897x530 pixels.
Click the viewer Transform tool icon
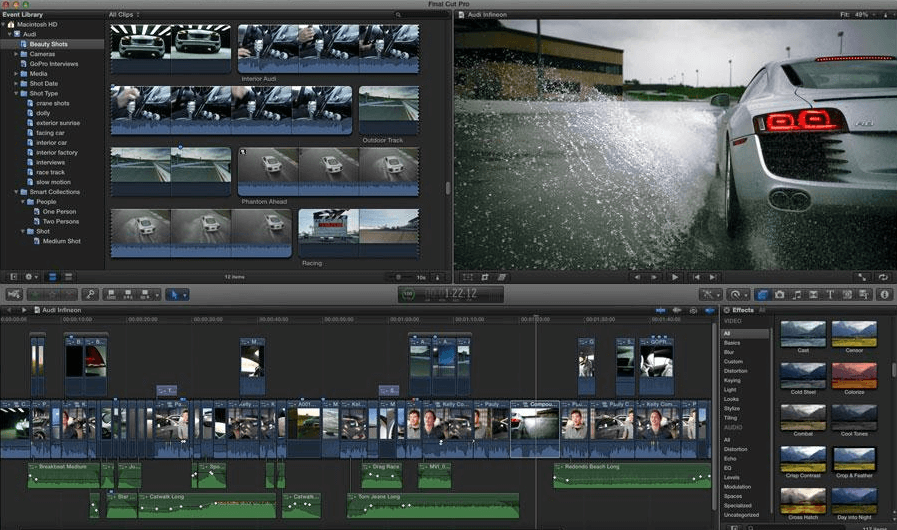[x=467, y=277]
